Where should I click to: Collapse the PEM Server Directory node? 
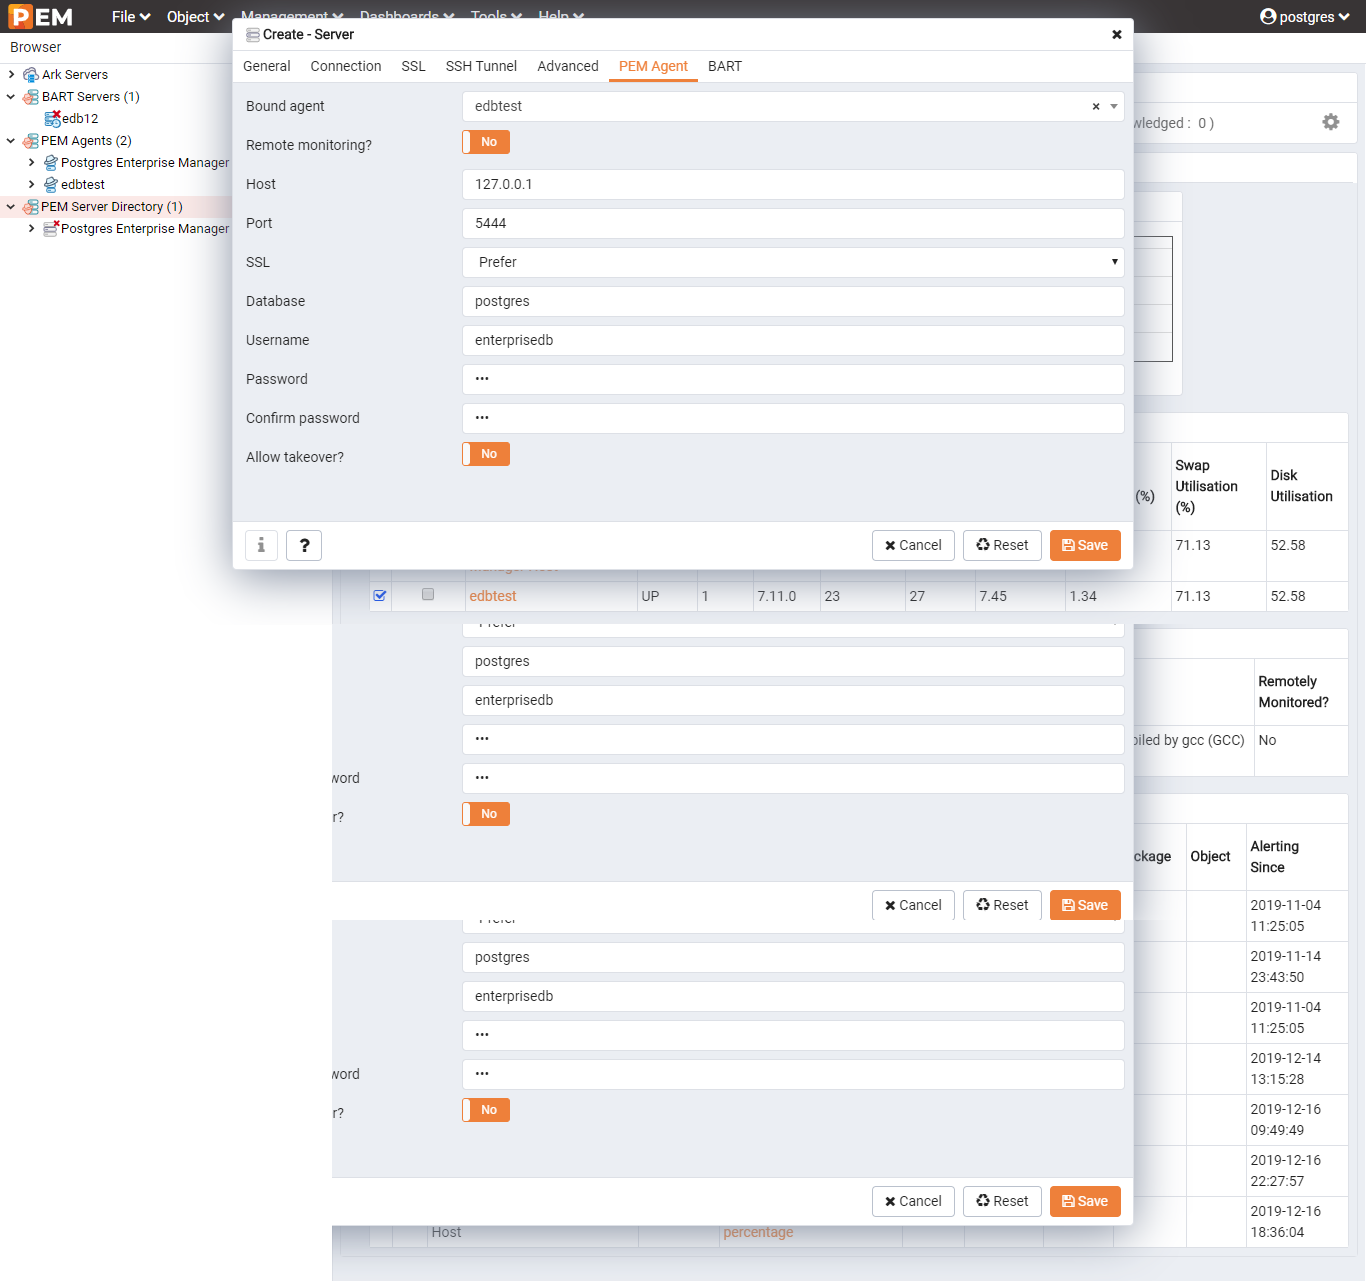(11, 207)
